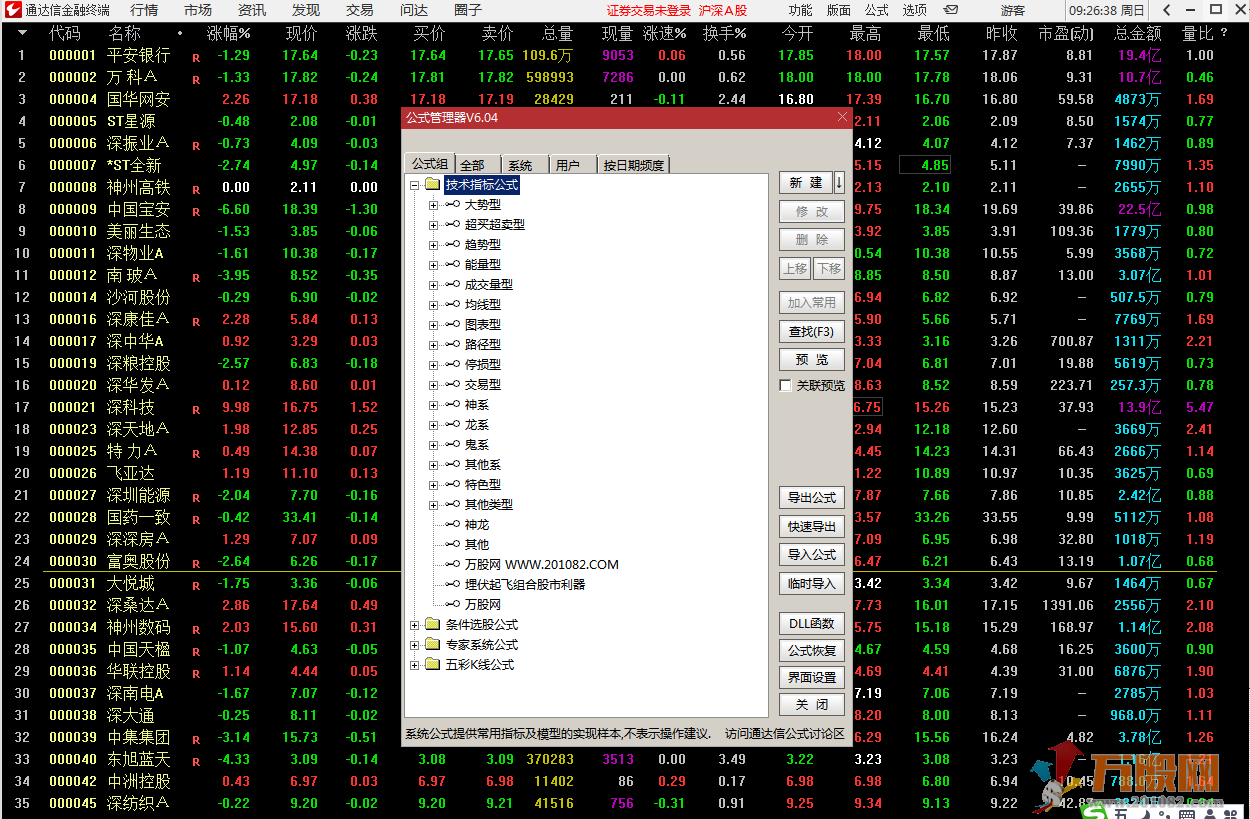Enable the 关联预览 checkbox
Viewport: 1250px width, 819px height.
click(785, 386)
